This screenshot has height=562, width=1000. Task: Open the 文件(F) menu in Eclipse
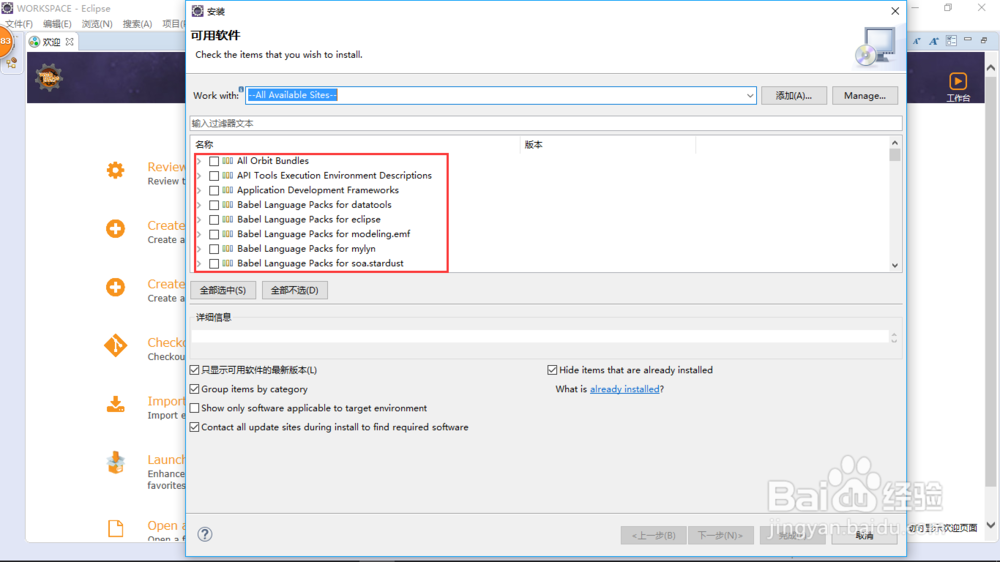coord(18,24)
